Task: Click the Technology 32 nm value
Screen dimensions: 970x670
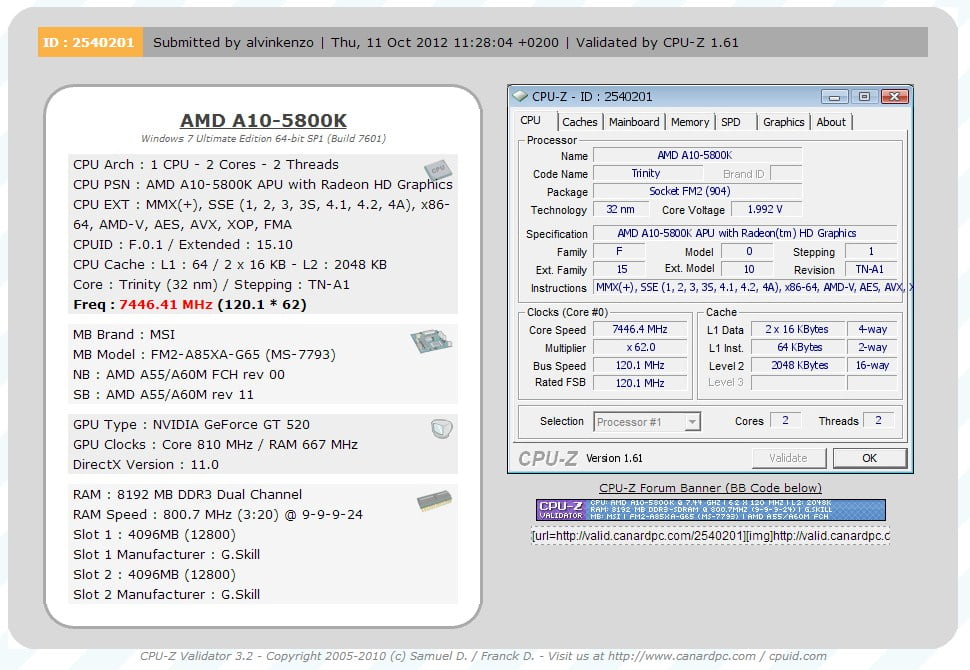Action: (620, 209)
